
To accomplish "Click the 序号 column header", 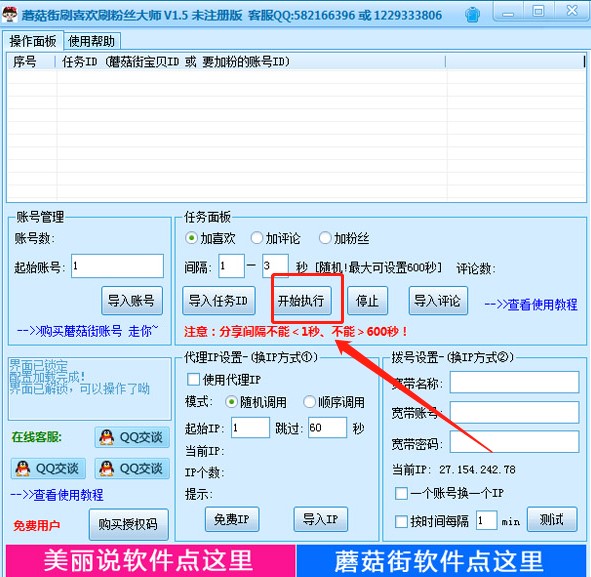I will click(32, 61).
